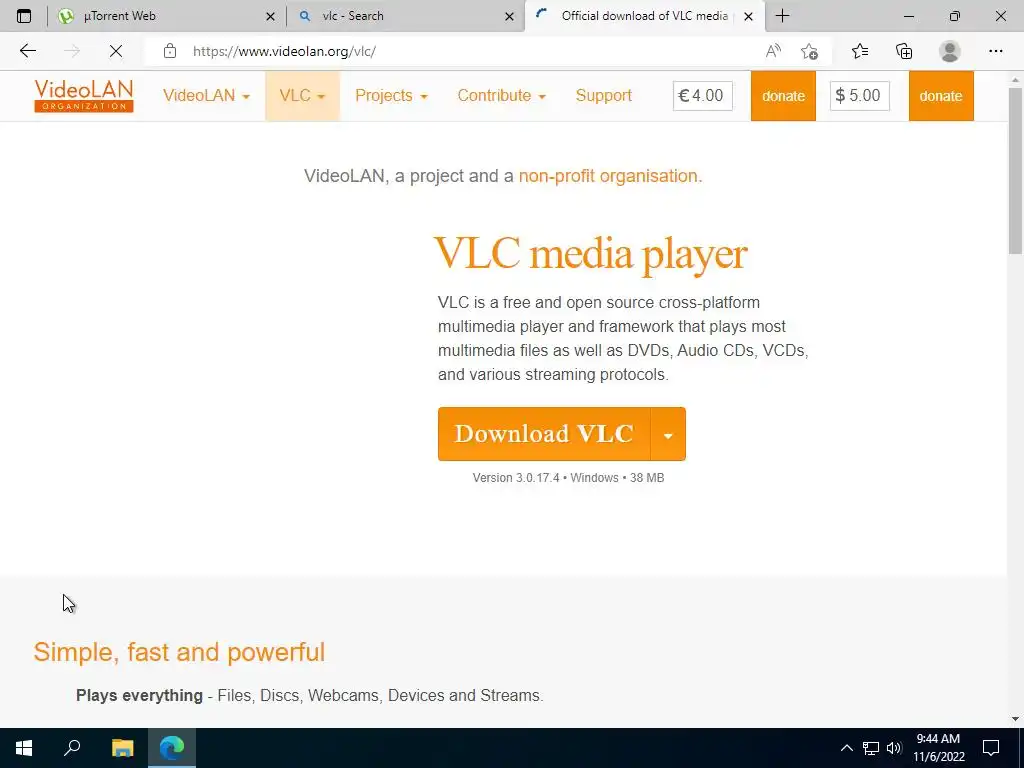The width and height of the screenshot is (1024, 768).
Task: Expand the Projects navigation dropdown
Action: pos(391,95)
